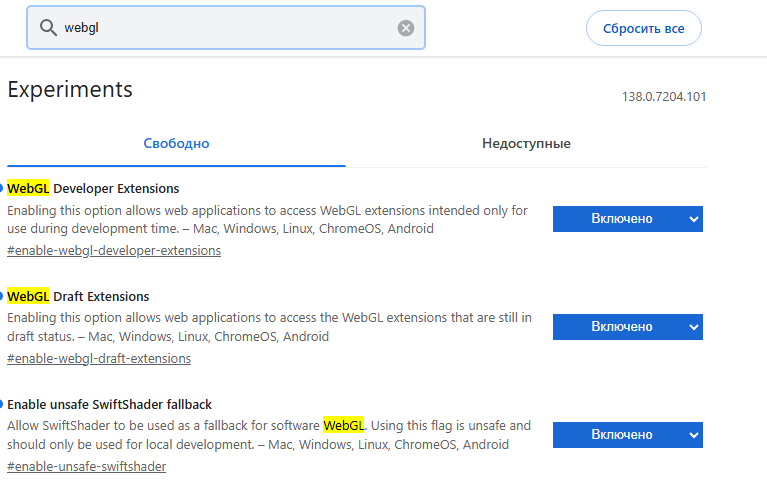
Task: Click the version number 138.0.7204.101
Action: 664,97
